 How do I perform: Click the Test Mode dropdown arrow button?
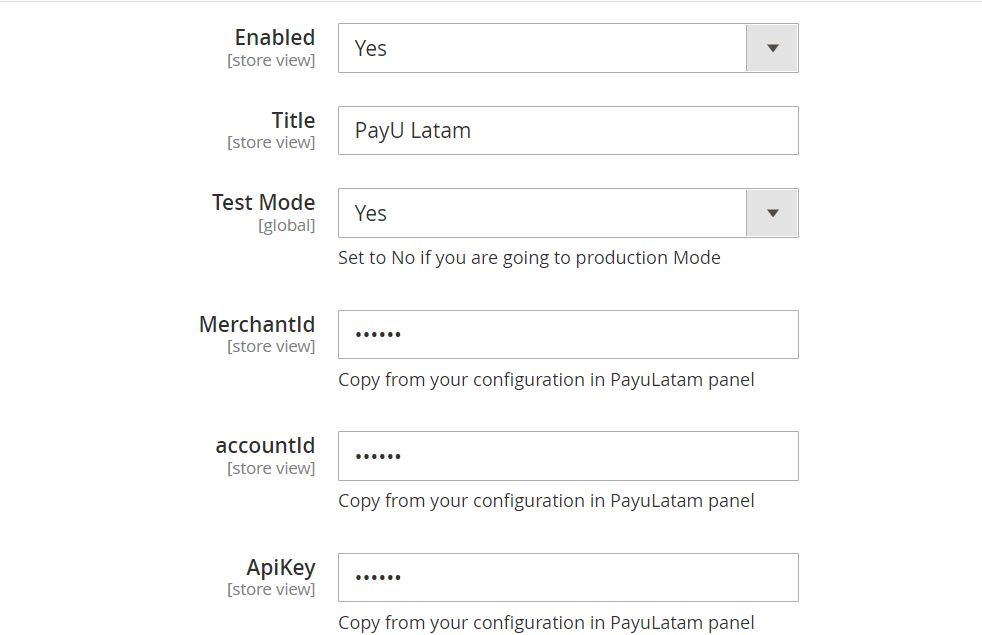pos(772,213)
